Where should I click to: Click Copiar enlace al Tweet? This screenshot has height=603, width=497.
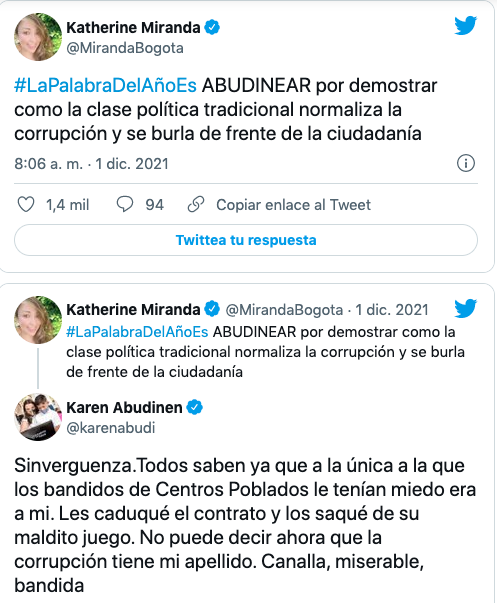(293, 205)
